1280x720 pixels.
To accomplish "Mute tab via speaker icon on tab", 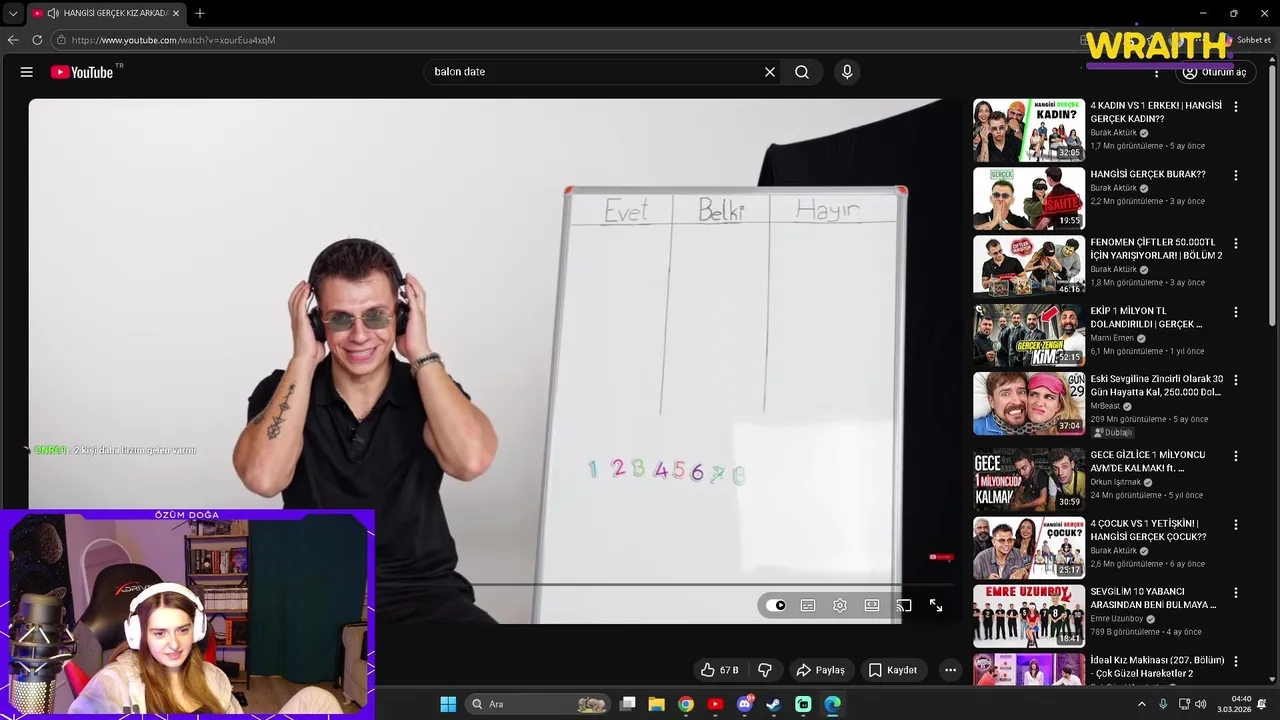I will click(52, 13).
